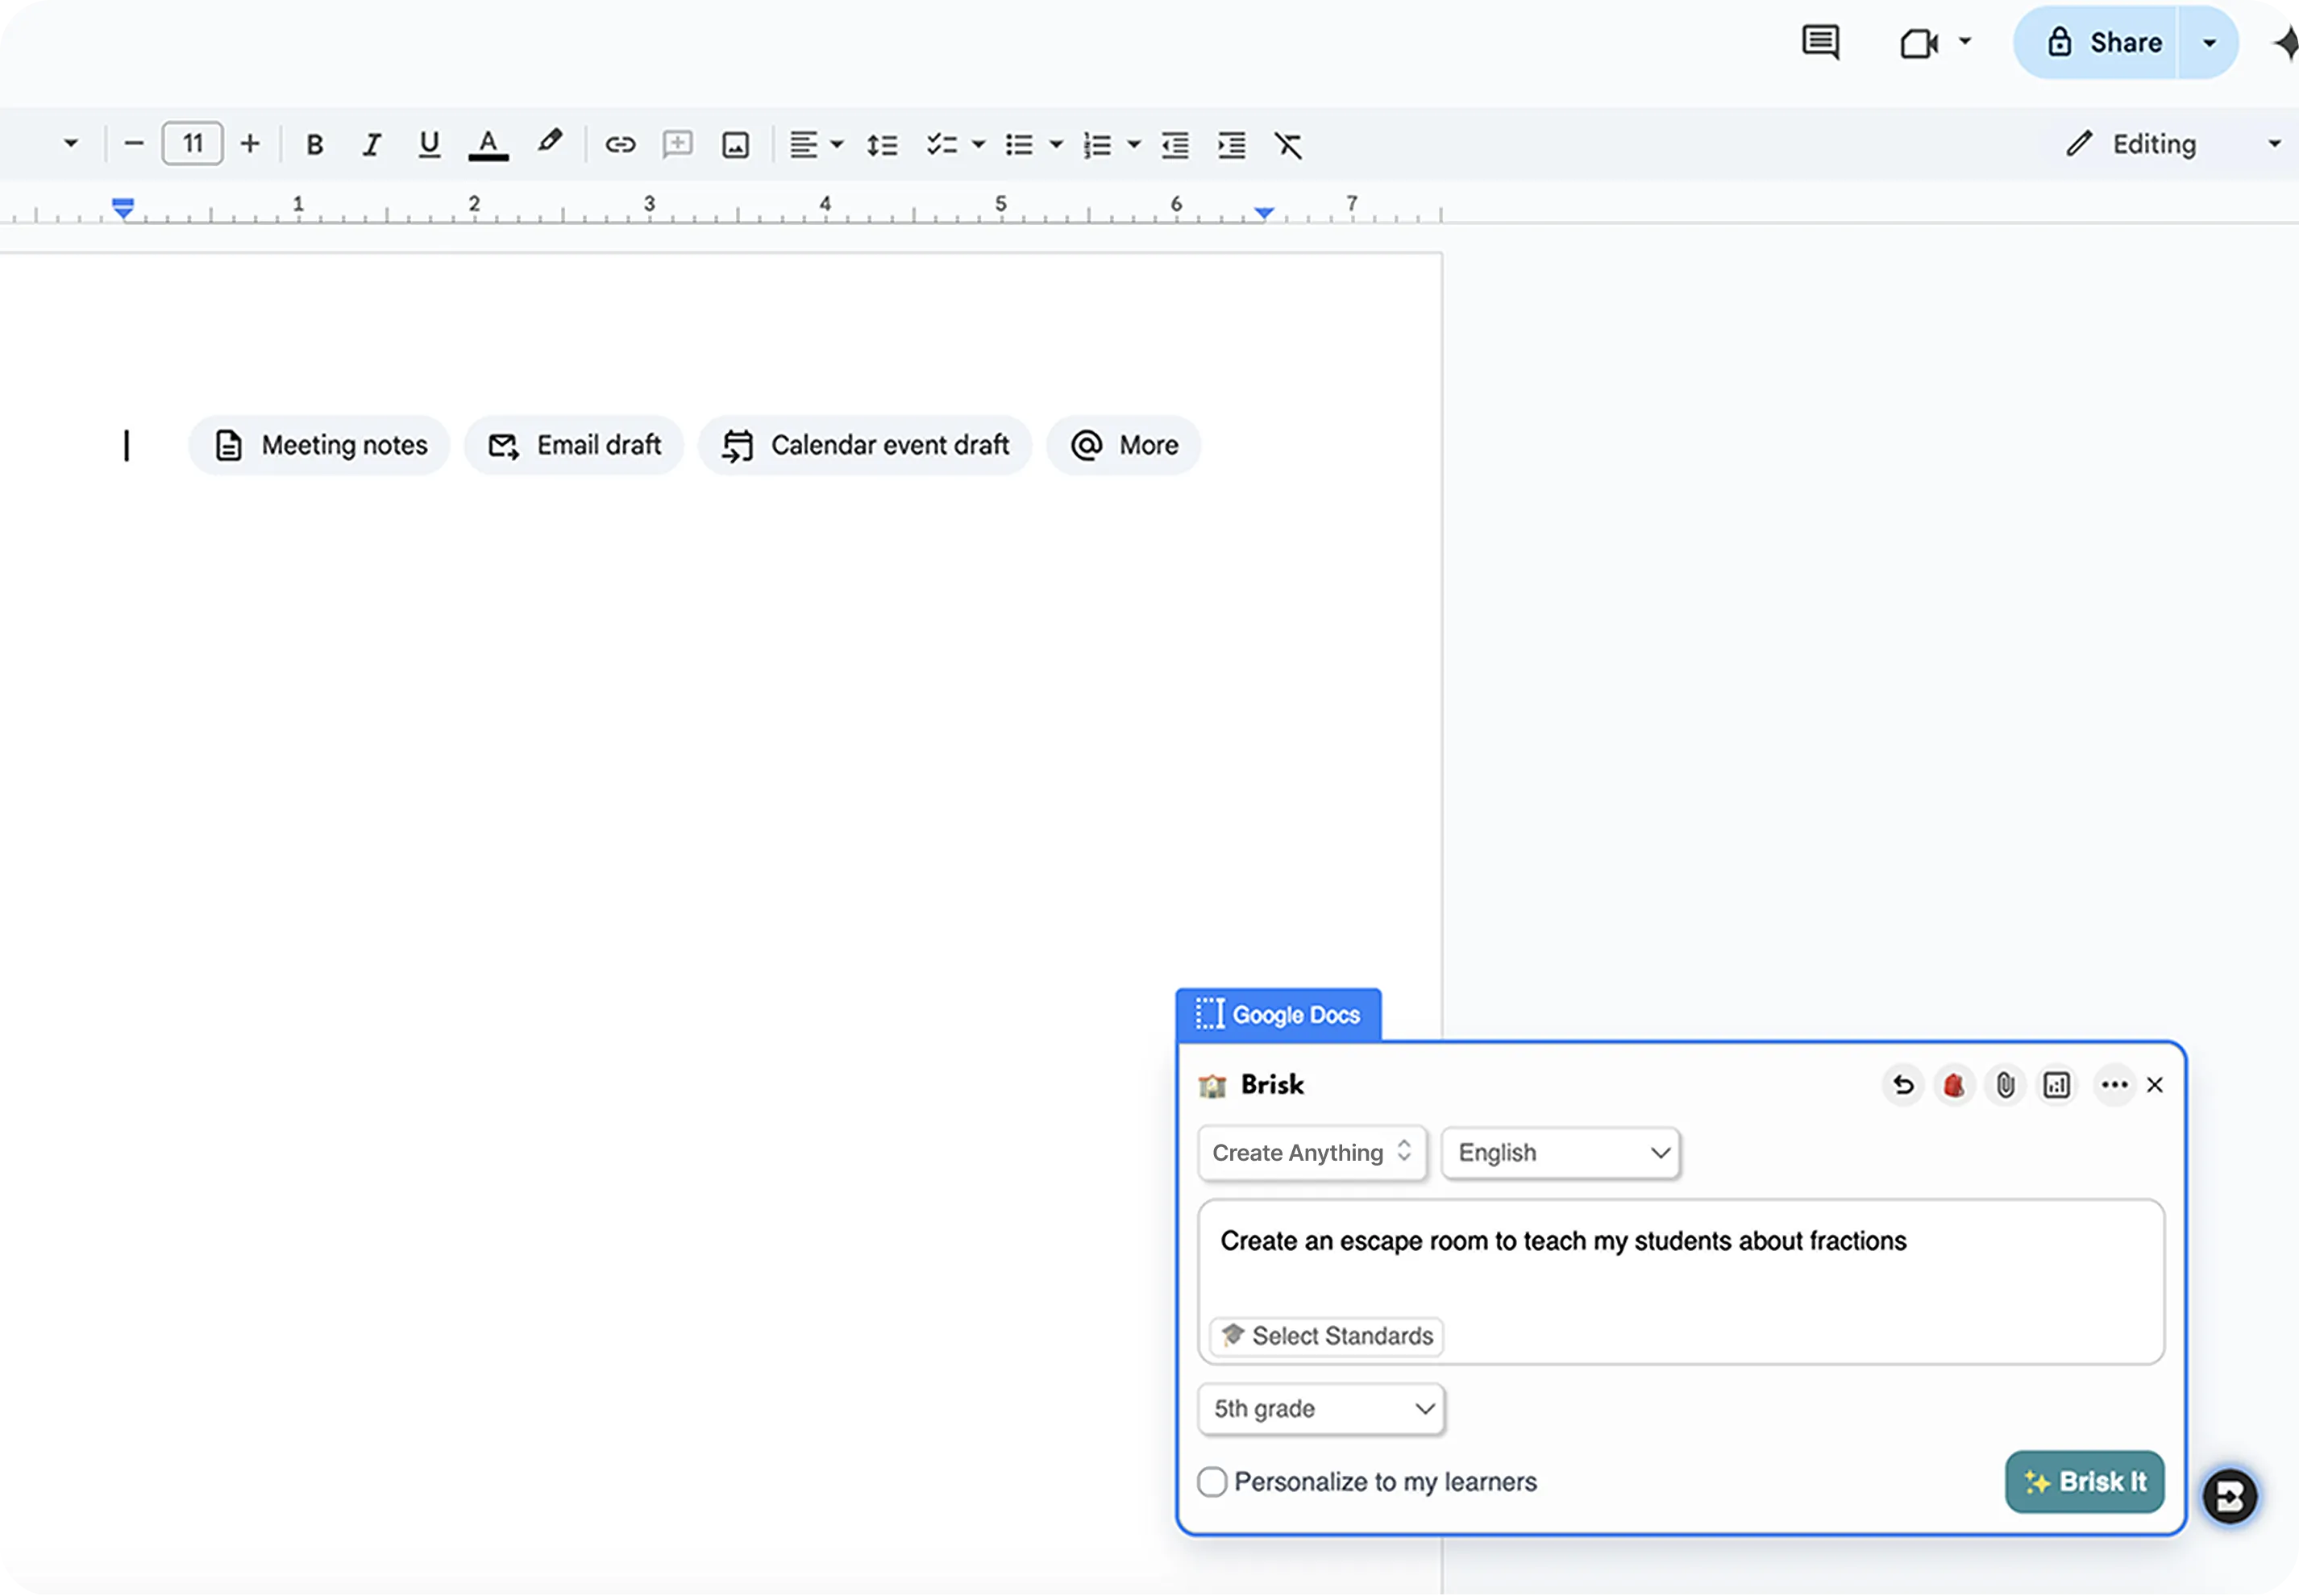Viewport: 2299px width, 1596px height.
Task: Click the insert image icon
Action: (x=736, y=145)
